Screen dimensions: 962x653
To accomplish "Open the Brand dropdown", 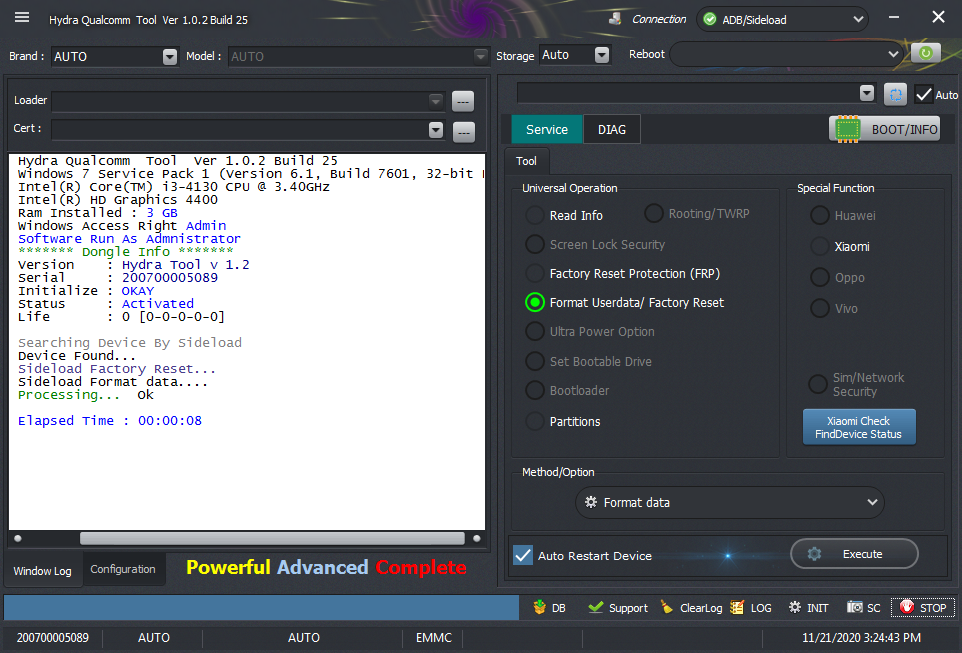I will pyautogui.click(x=170, y=56).
